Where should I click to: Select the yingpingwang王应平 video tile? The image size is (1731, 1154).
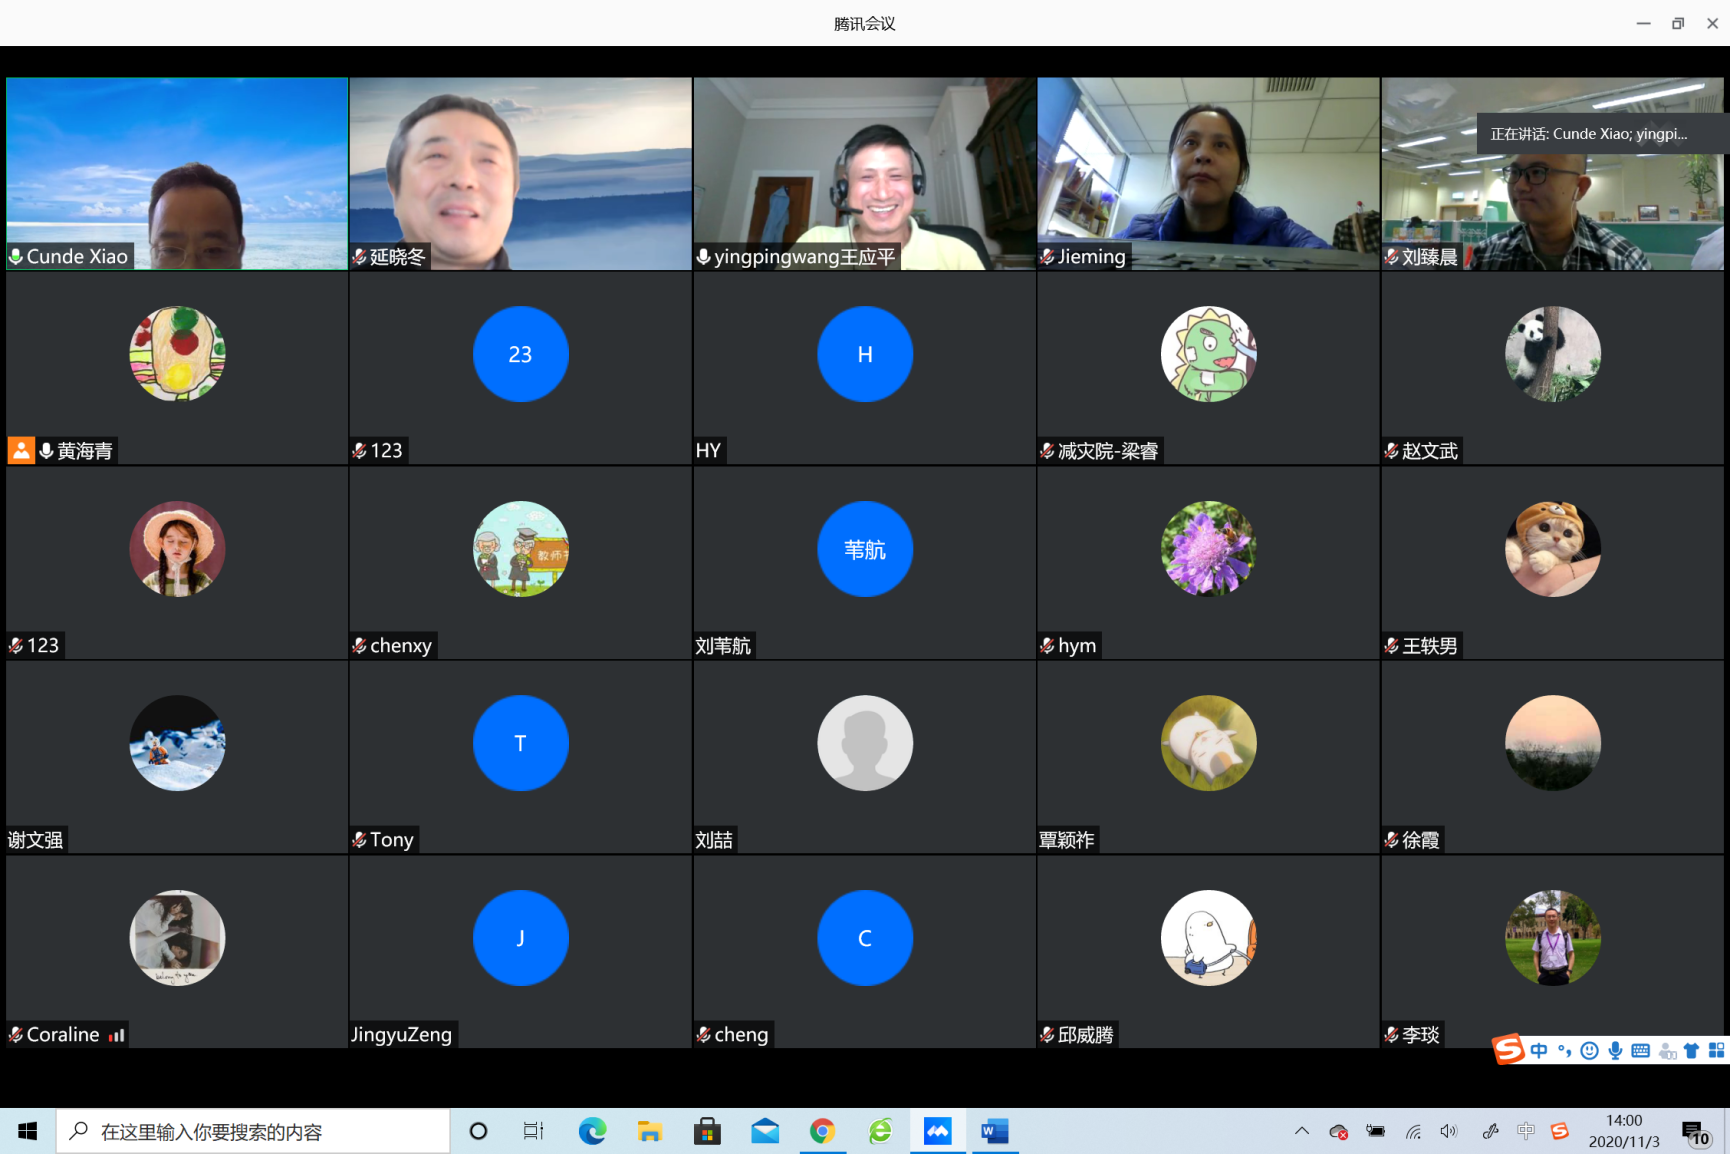click(x=864, y=173)
